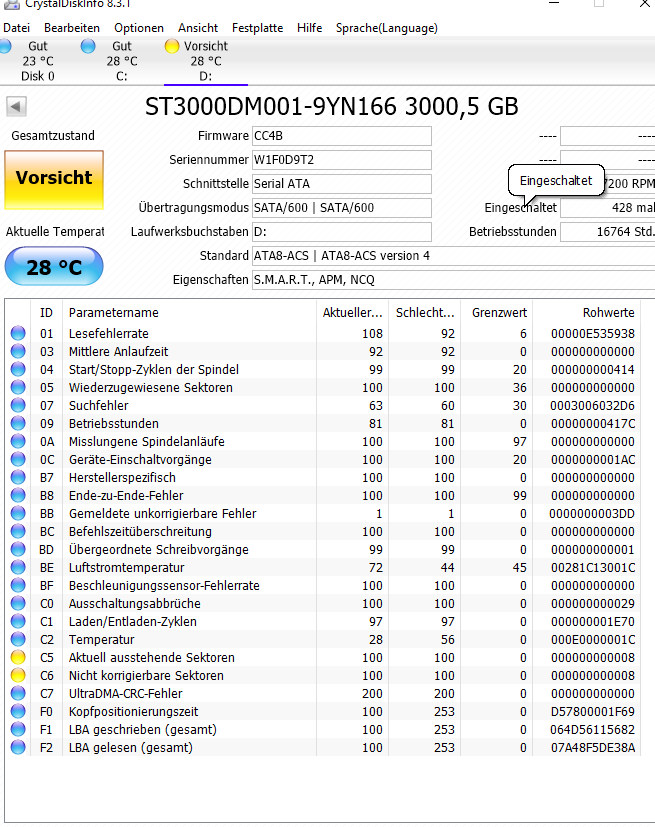Click the status icon for Befehlszeitüberschreitung
Image resolution: width=655 pixels, height=827 pixels.
tap(18, 531)
